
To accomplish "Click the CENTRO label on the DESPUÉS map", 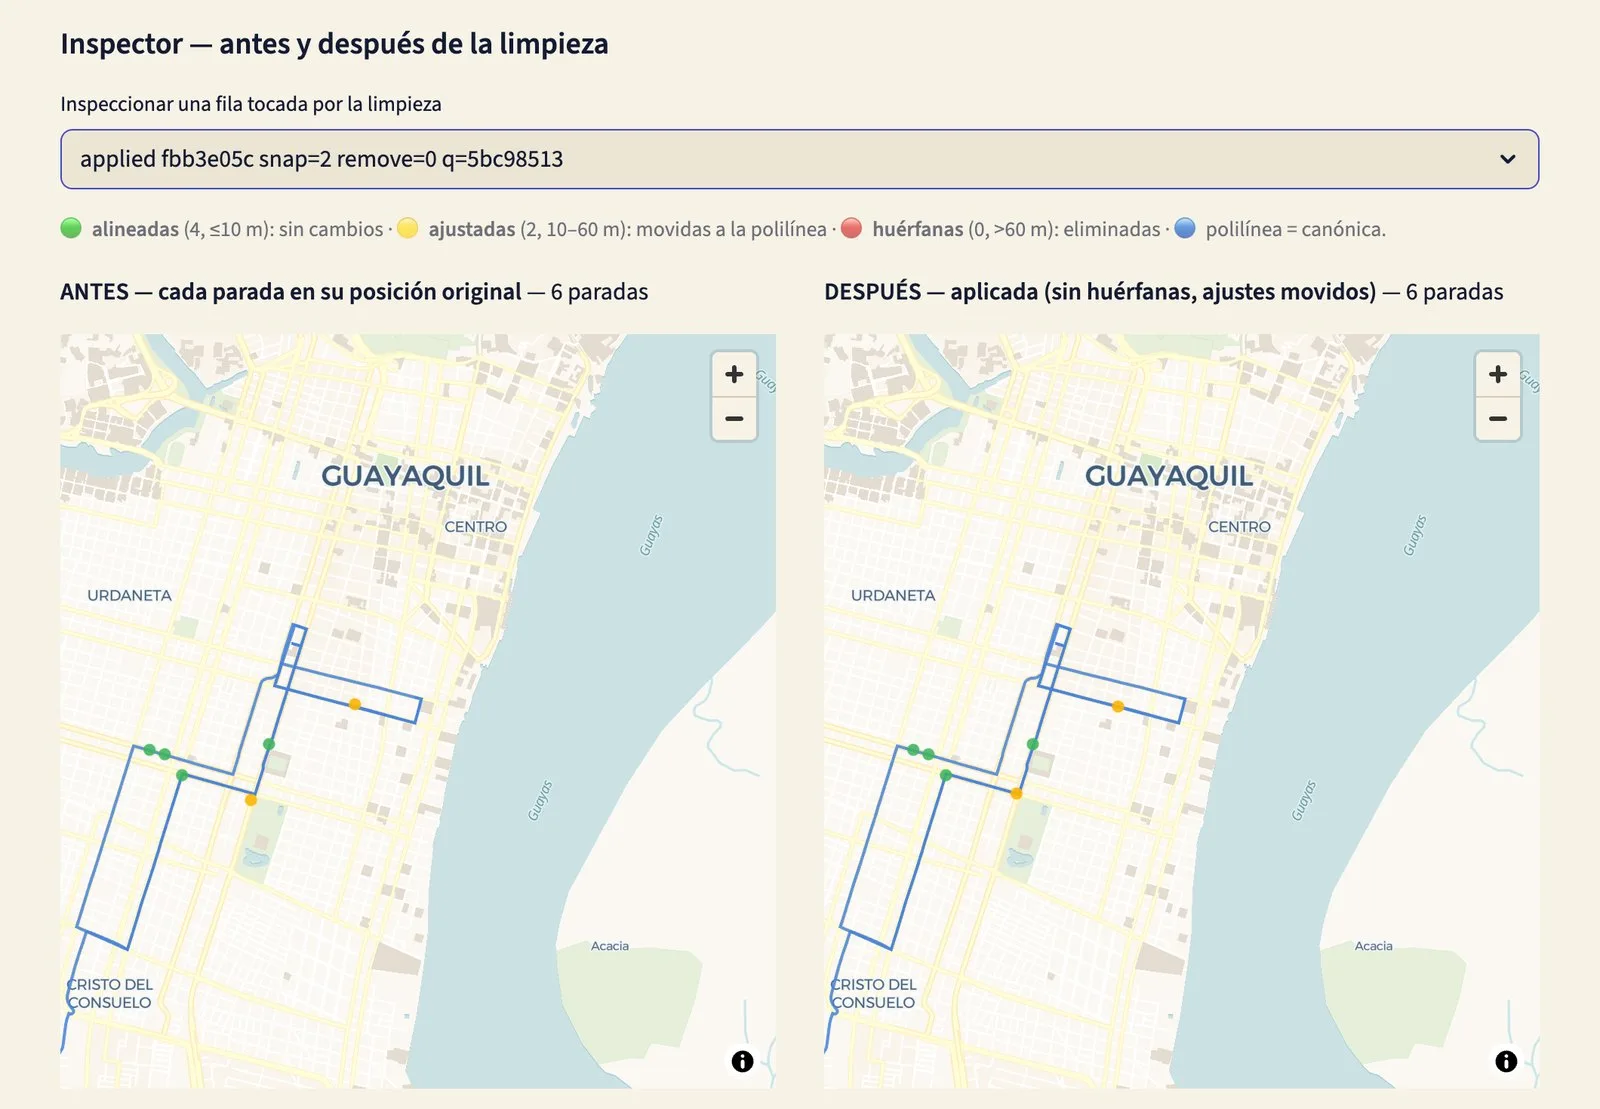I will (1239, 527).
